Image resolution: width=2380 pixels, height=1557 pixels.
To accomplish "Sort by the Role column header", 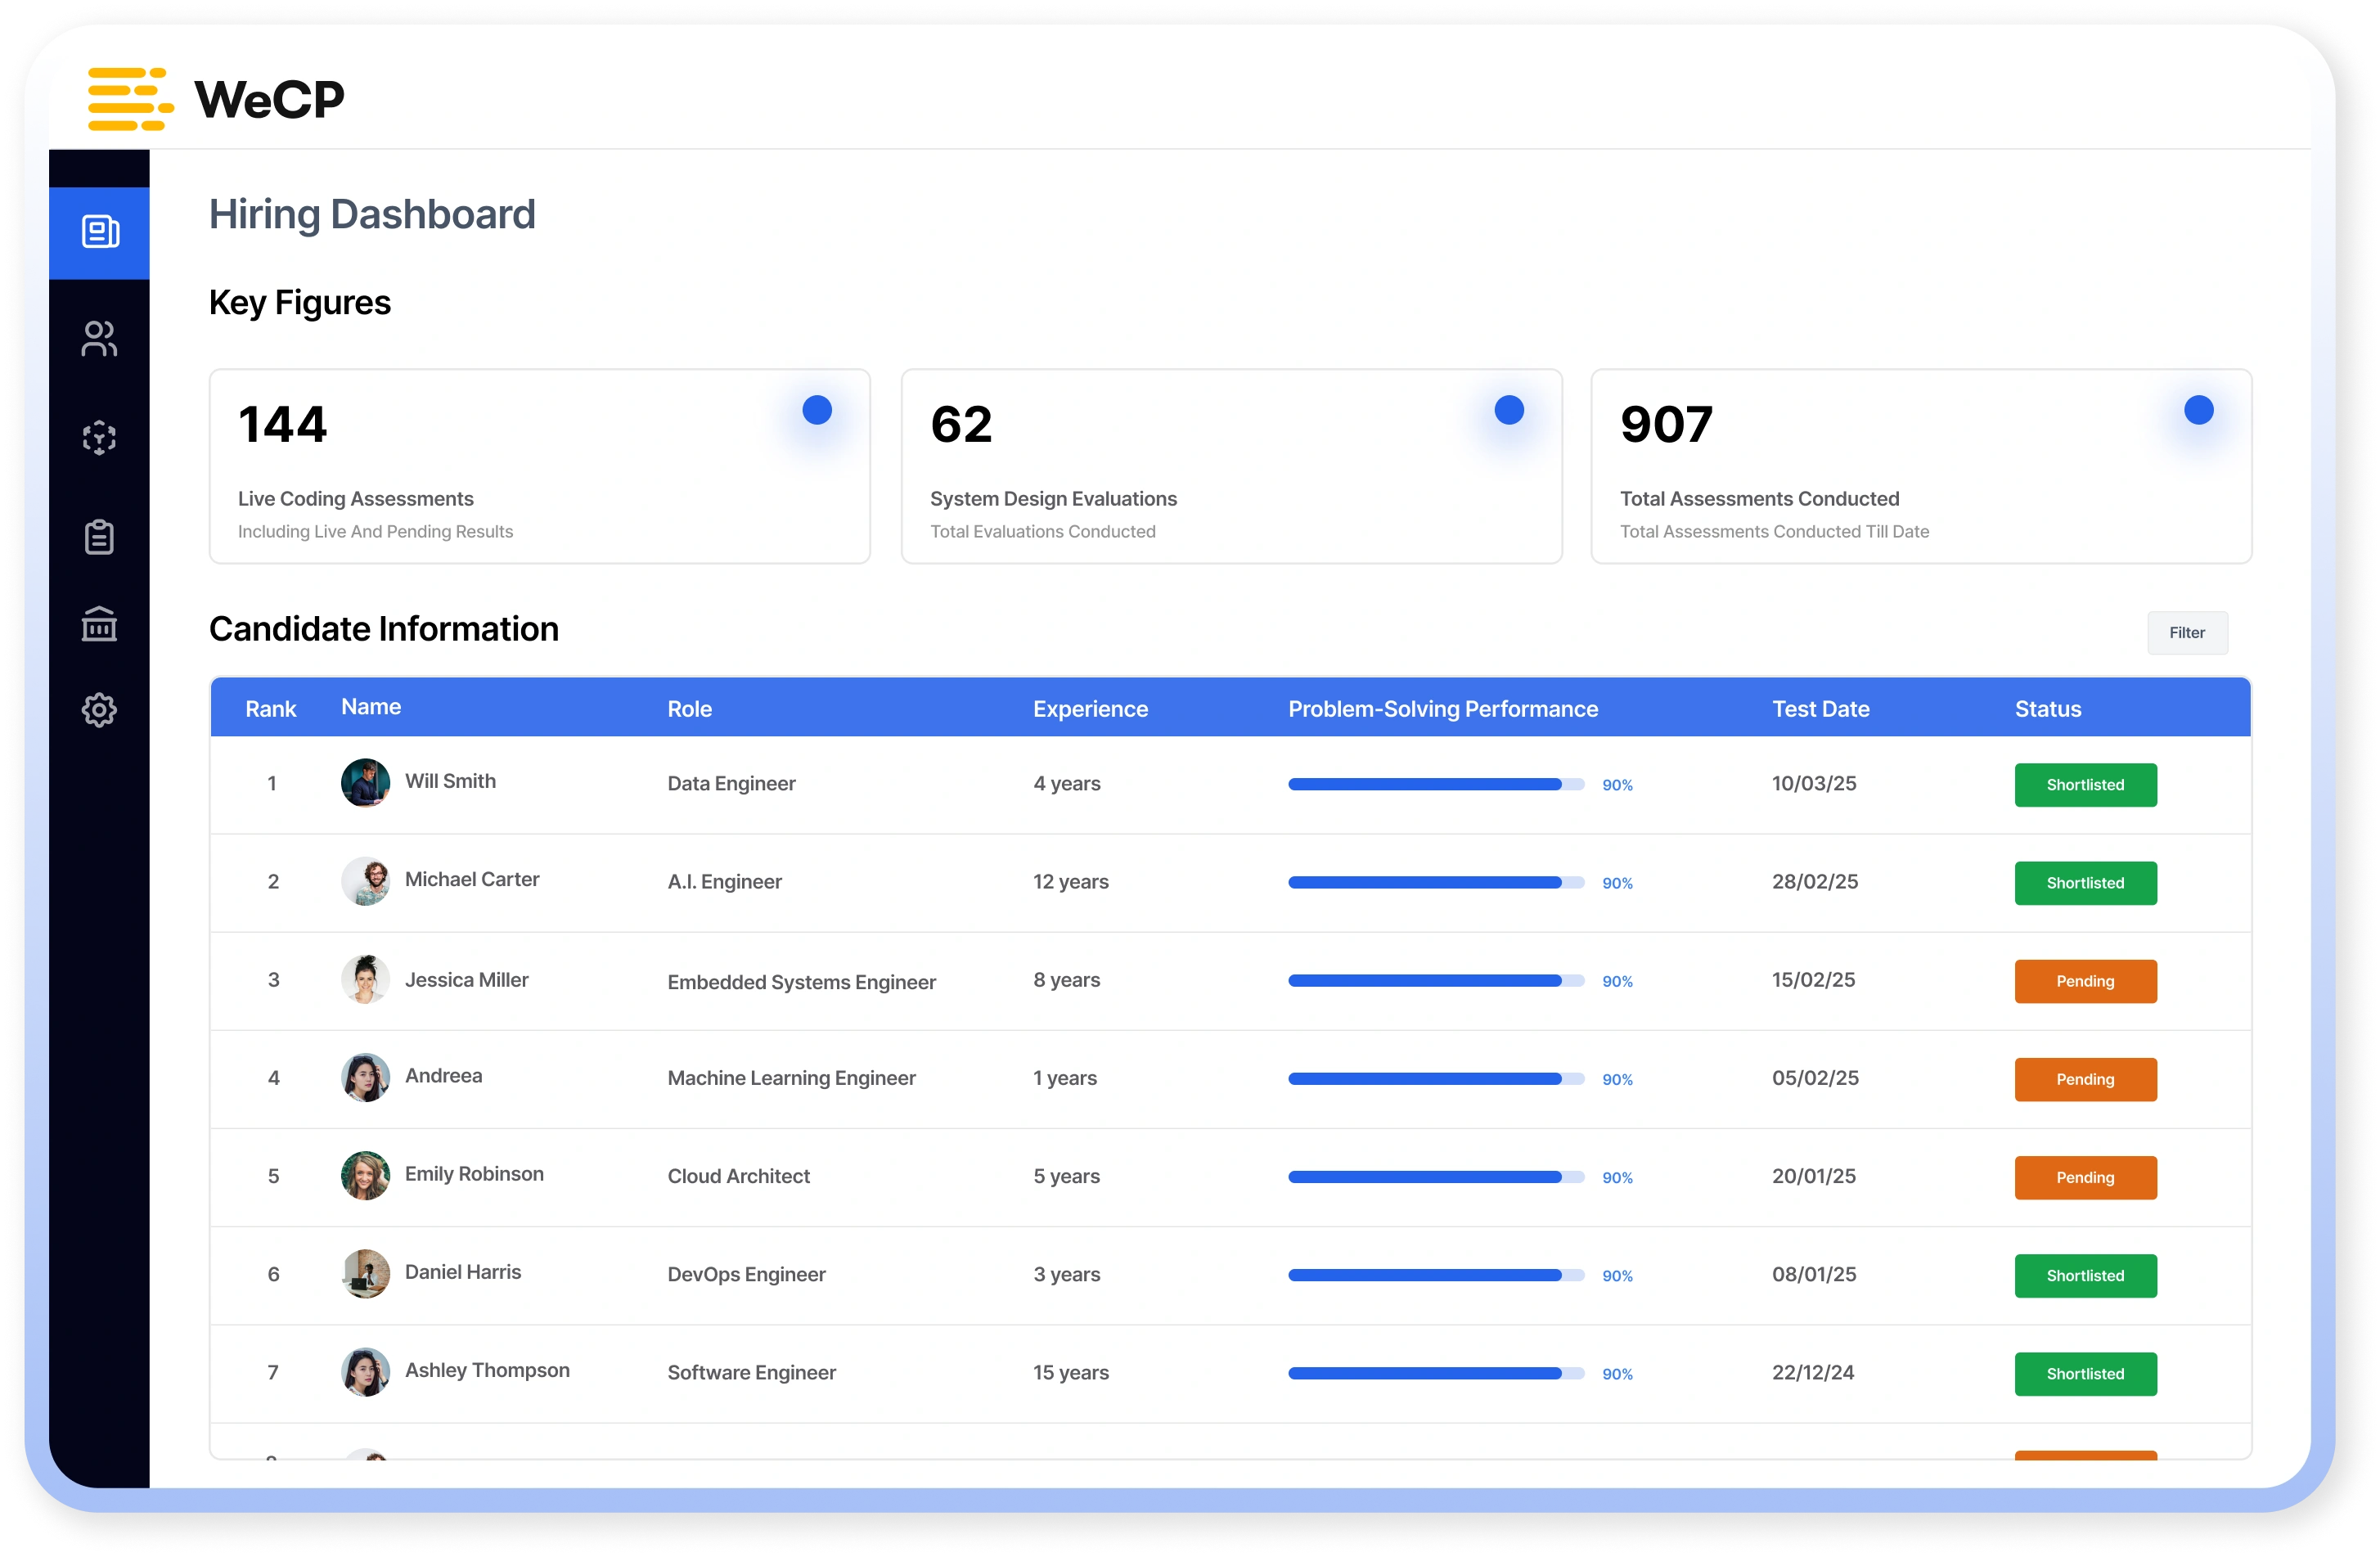I will tap(690, 709).
